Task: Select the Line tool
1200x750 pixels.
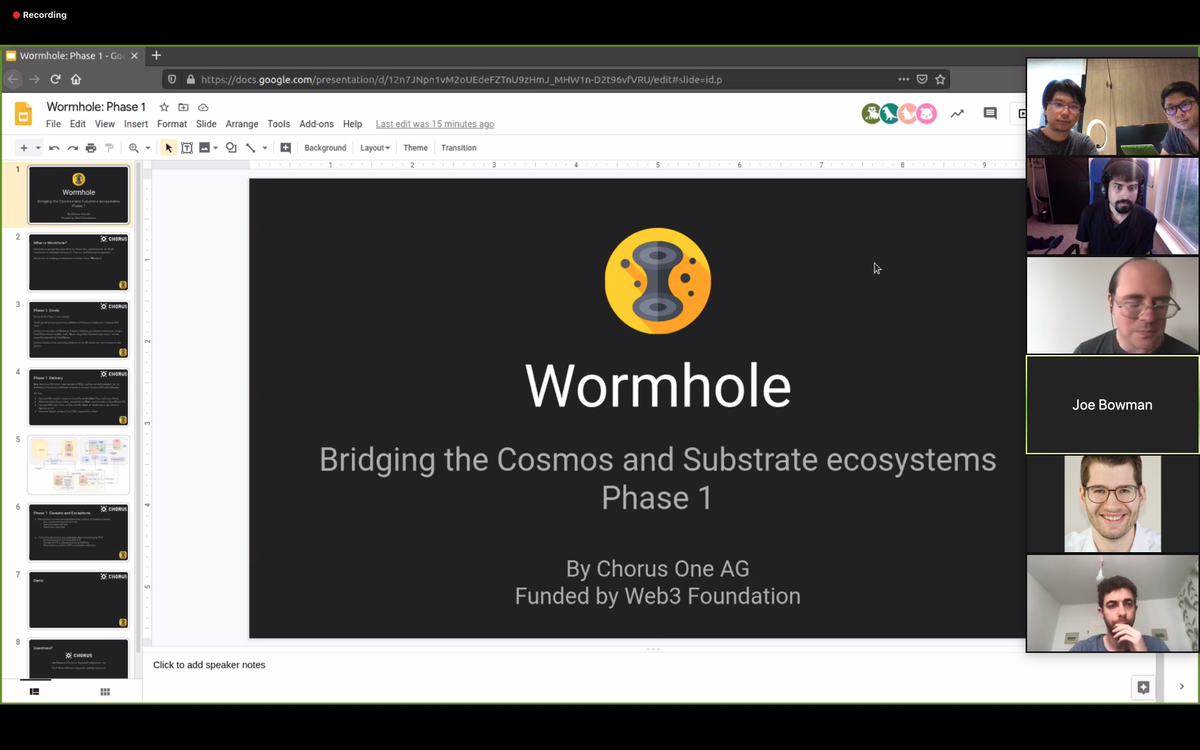Action: [x=250, y=148]
